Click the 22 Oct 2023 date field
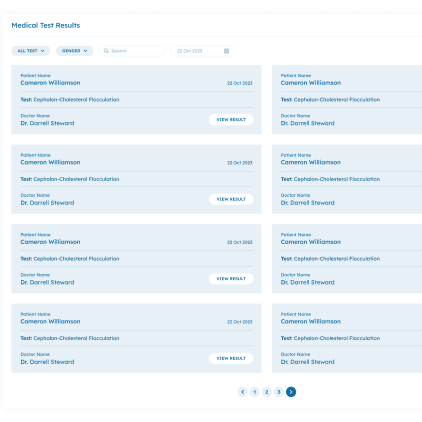This screenshot has width=422, height=422. coord(203,51)
